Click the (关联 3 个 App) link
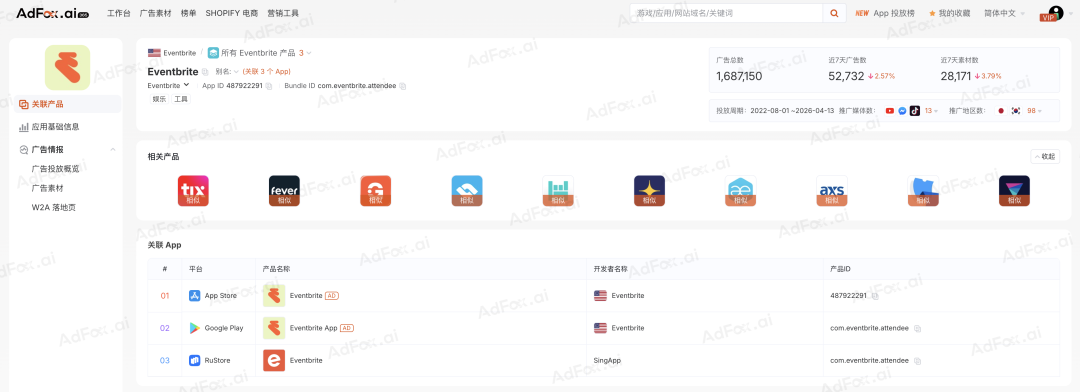 [x=267, y=72]
